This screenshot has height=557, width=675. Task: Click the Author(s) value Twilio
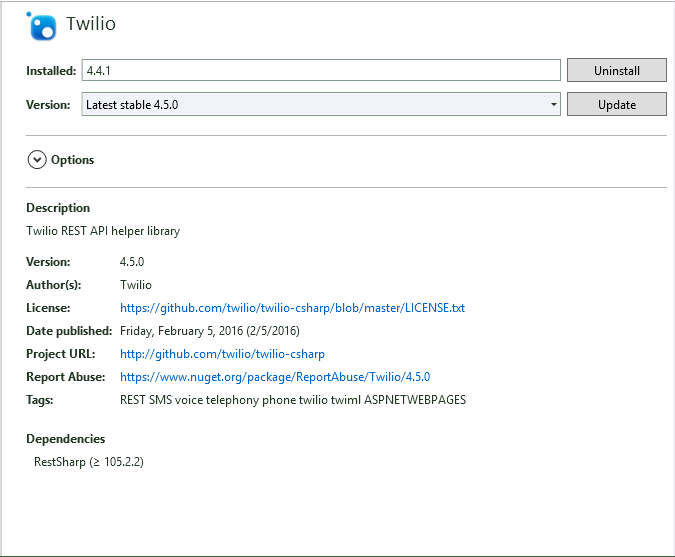click(x=136, y=285)
